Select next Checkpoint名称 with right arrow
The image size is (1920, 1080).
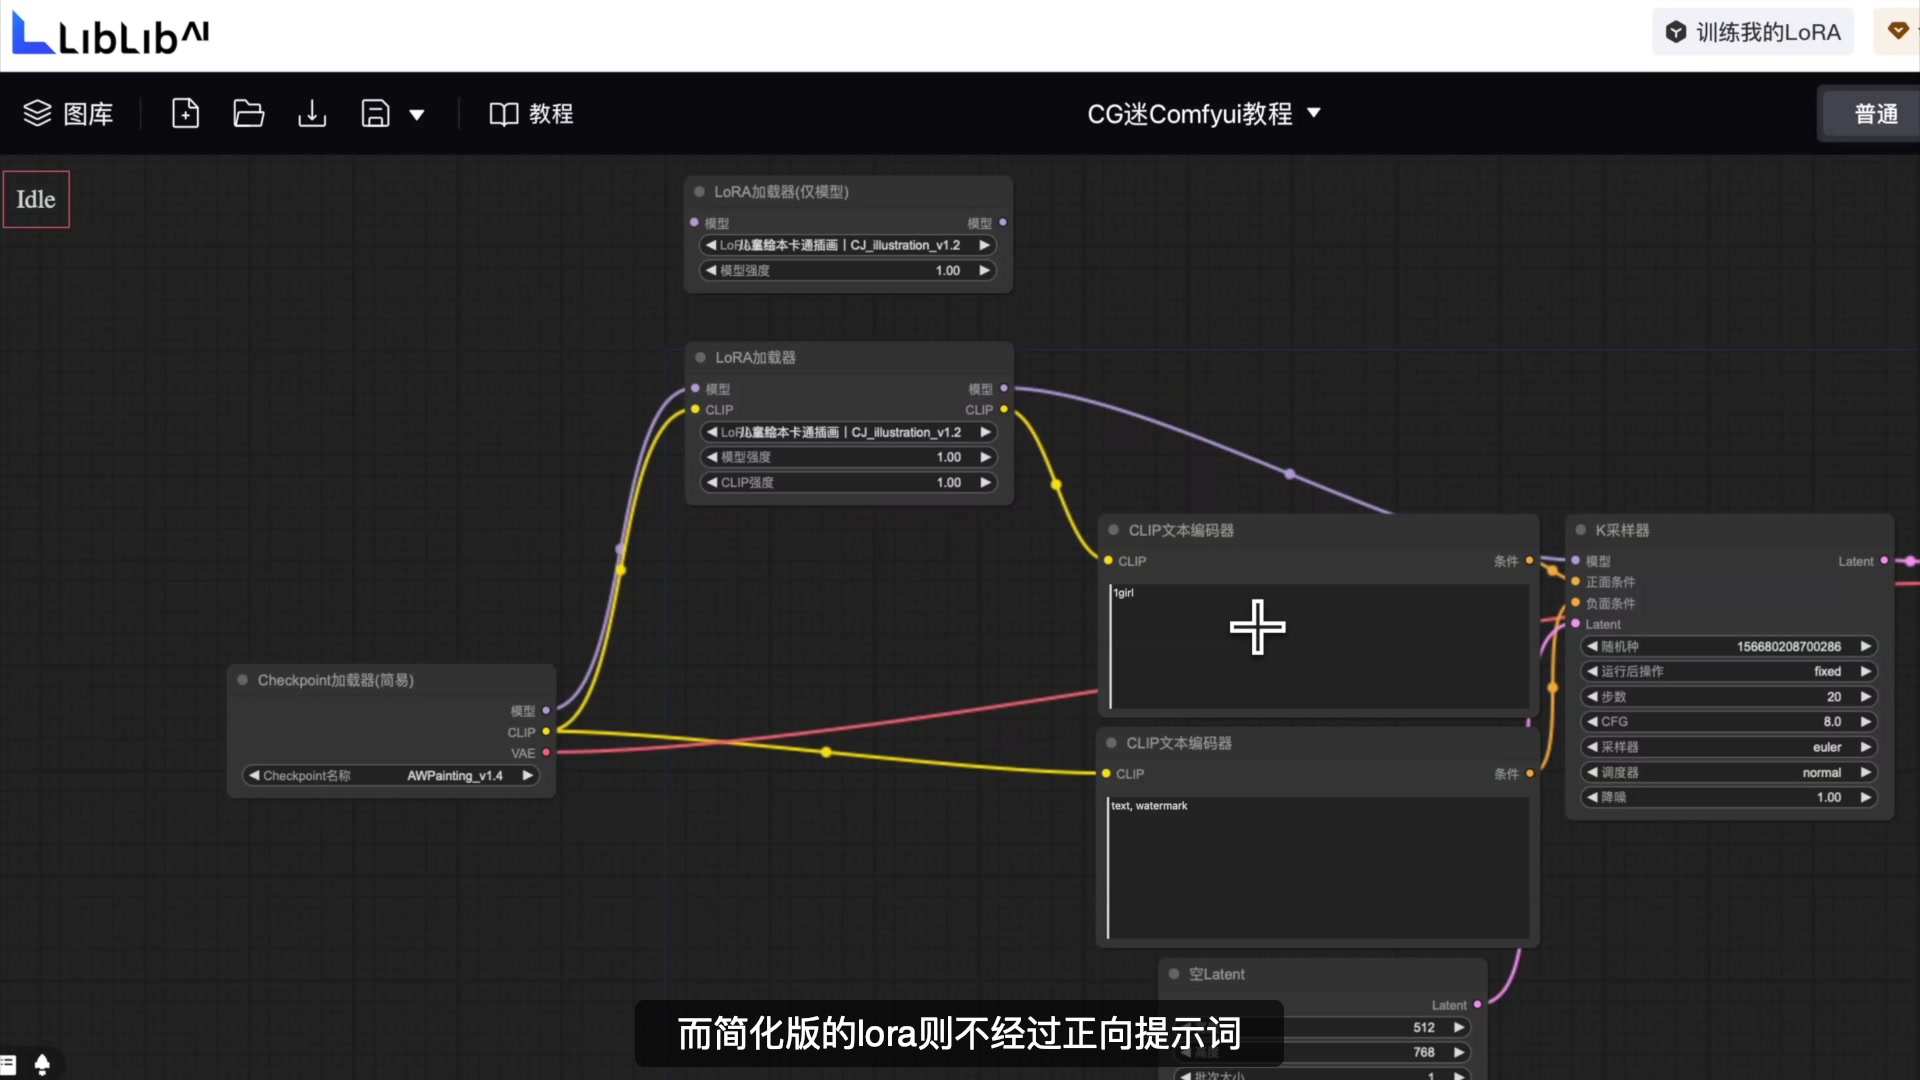tap(527, 776)
